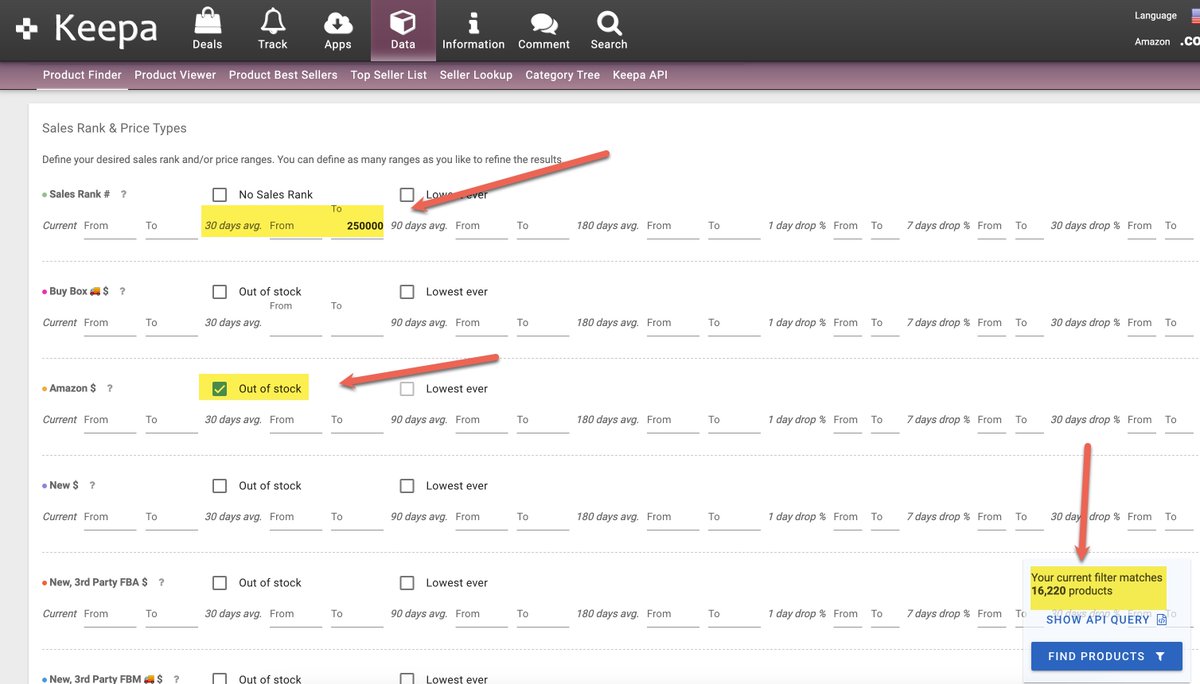Check Out of stock for New $
Screen dimensions: 1200x684
(220, 486)
